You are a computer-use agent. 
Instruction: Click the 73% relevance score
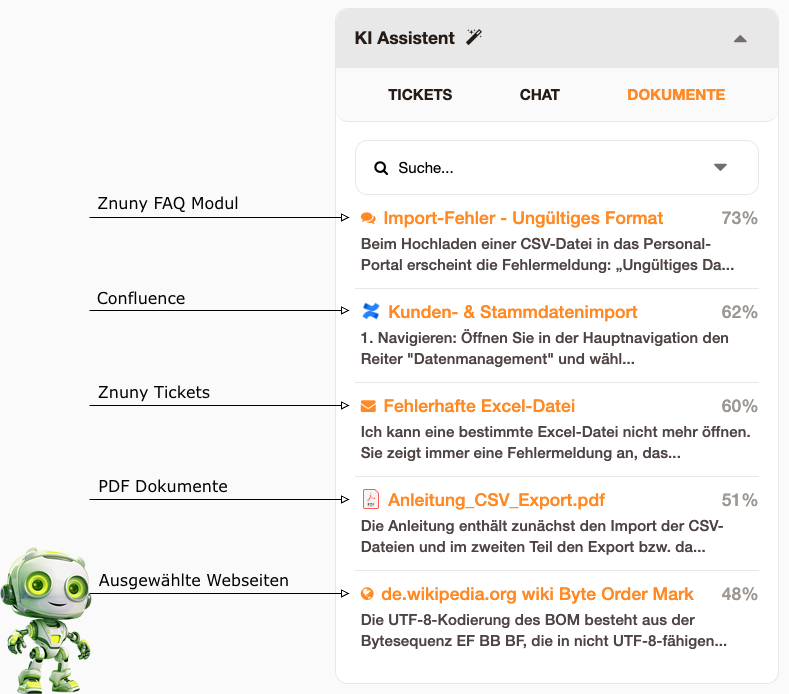pyautogui.click(x=739, y=218)
